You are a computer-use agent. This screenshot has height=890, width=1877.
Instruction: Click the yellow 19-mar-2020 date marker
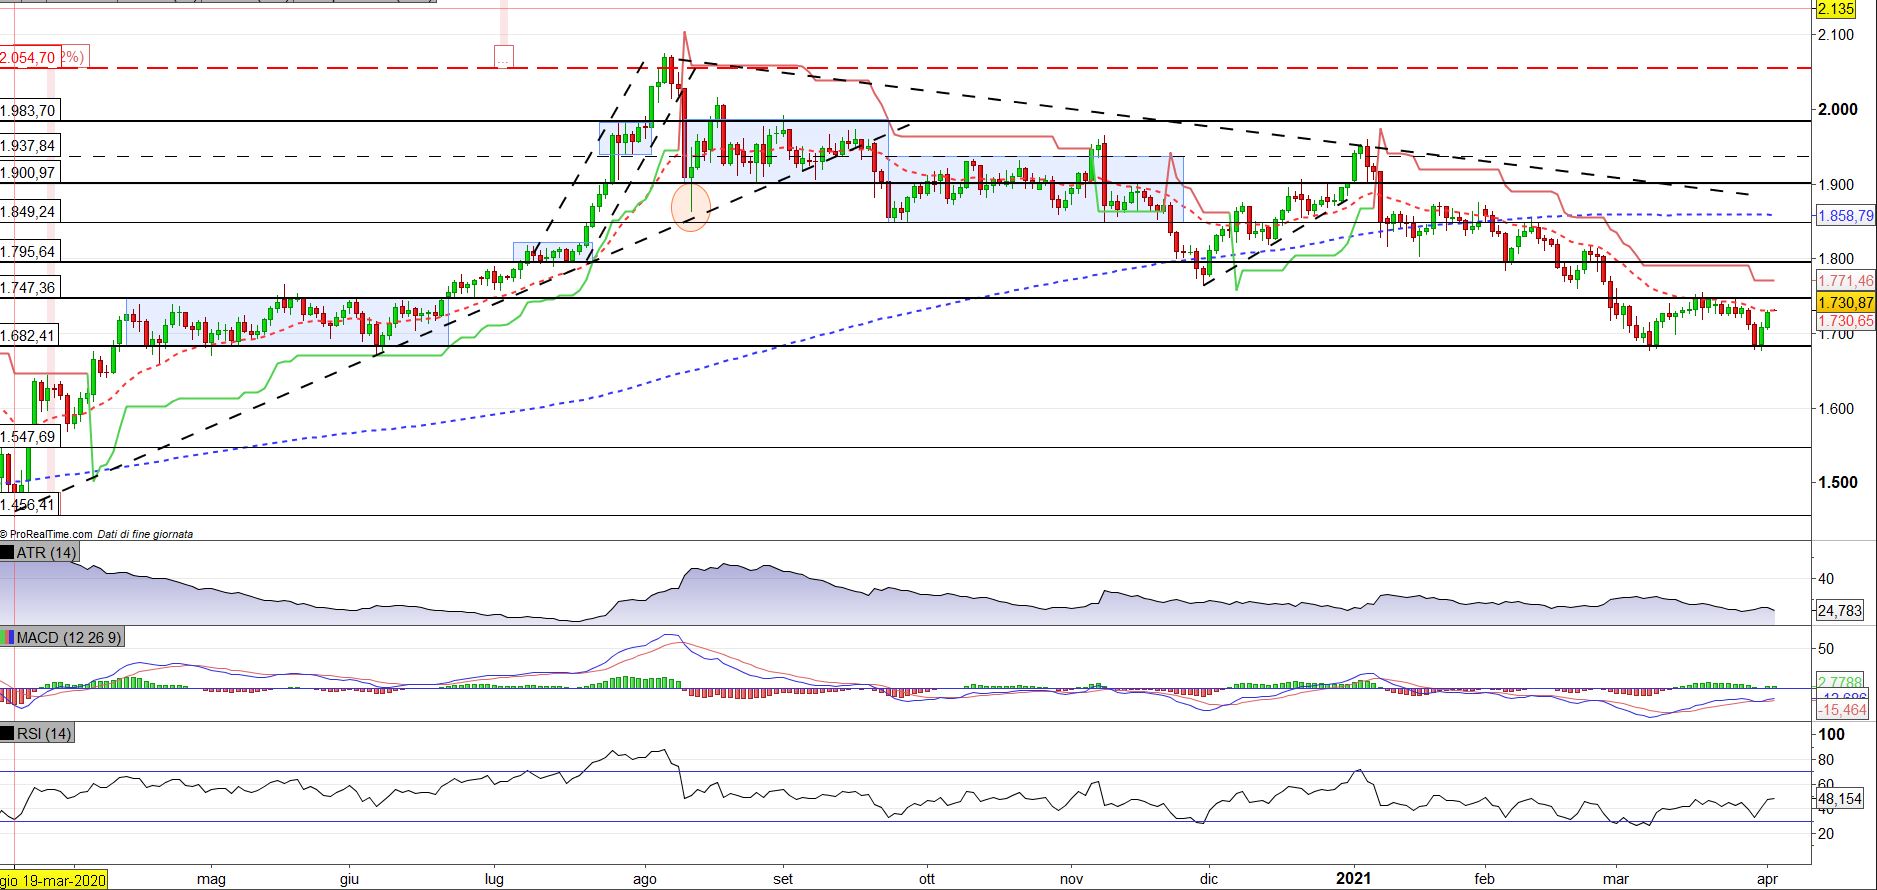click(x=54, y=880)
